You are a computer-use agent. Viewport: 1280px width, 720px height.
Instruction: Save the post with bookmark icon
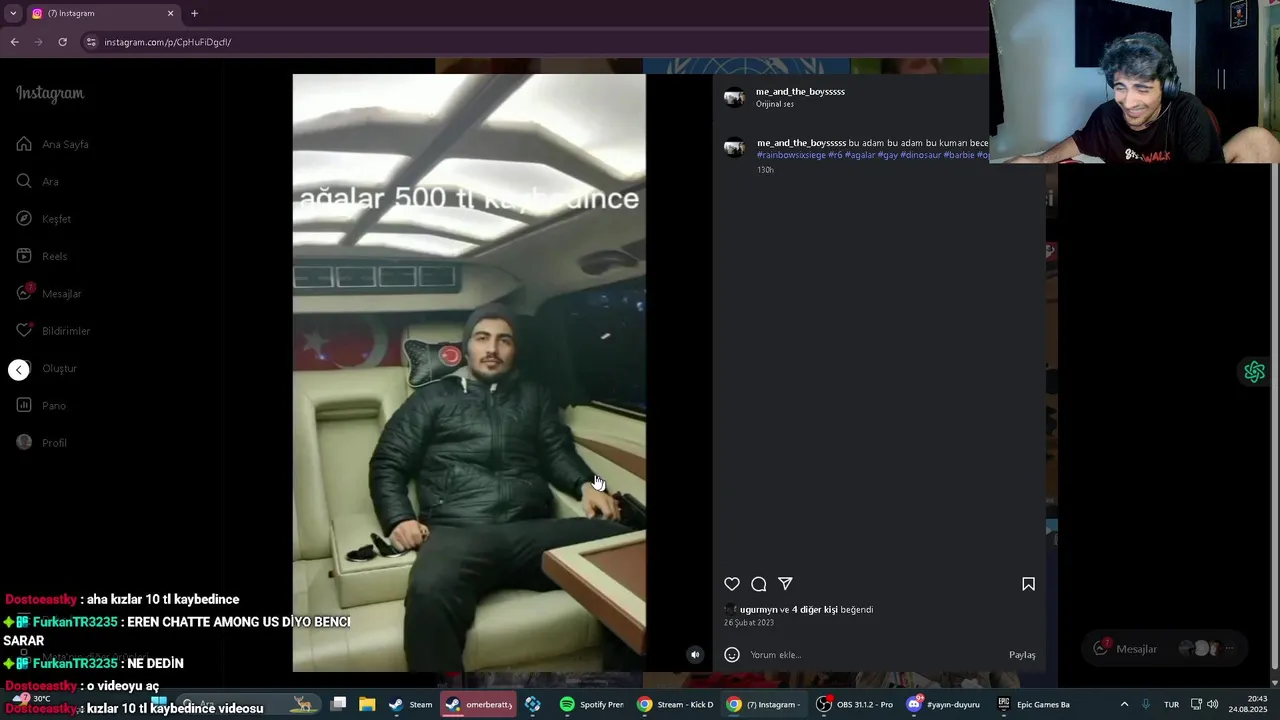pyautogui.click(x=1028, y=584)
